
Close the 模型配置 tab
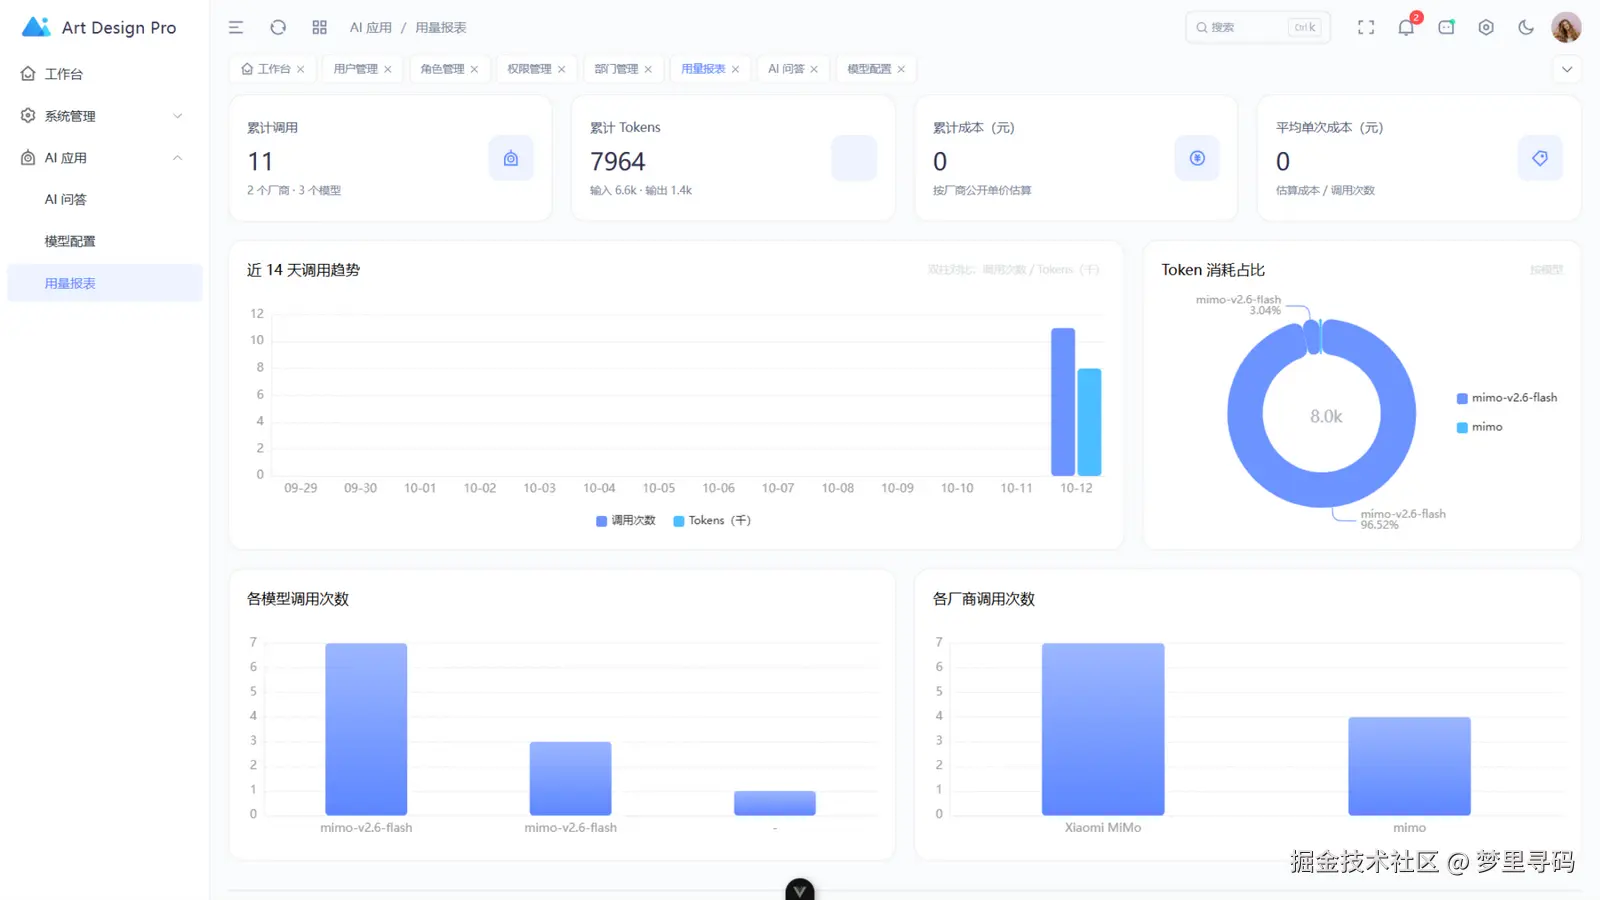tap(901, 69)
